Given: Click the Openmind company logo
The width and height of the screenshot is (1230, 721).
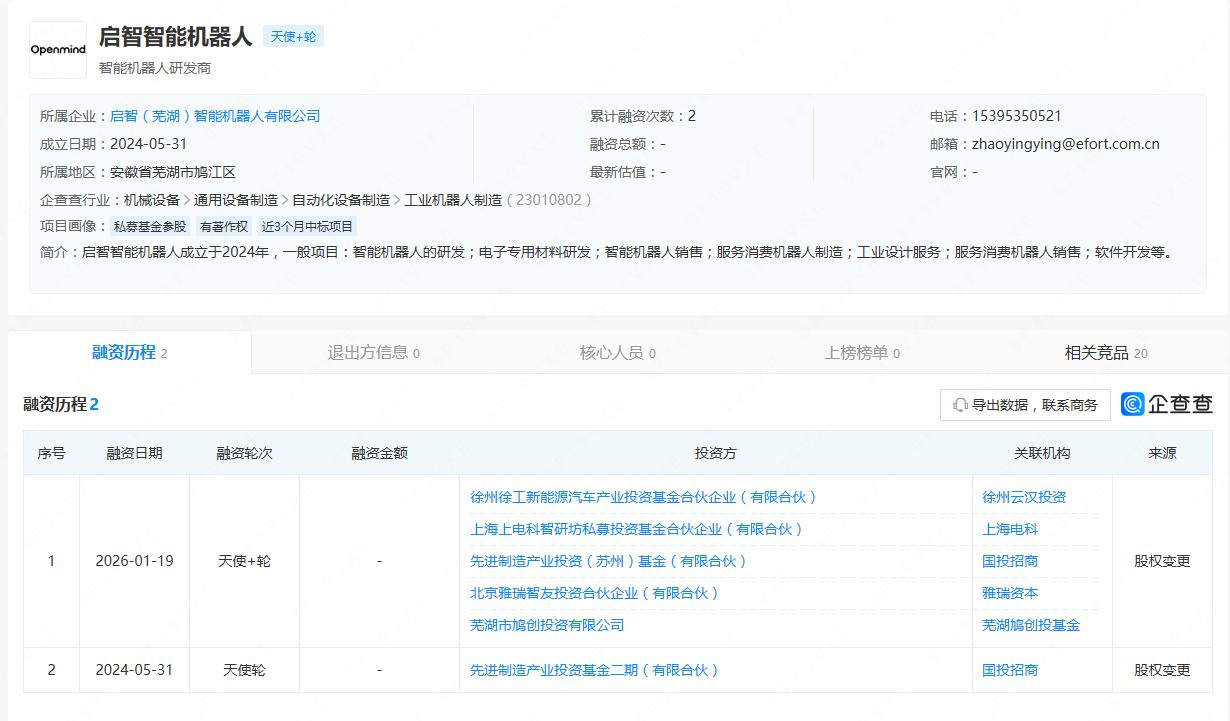Looking at the screenshot, I should [58, 50].
